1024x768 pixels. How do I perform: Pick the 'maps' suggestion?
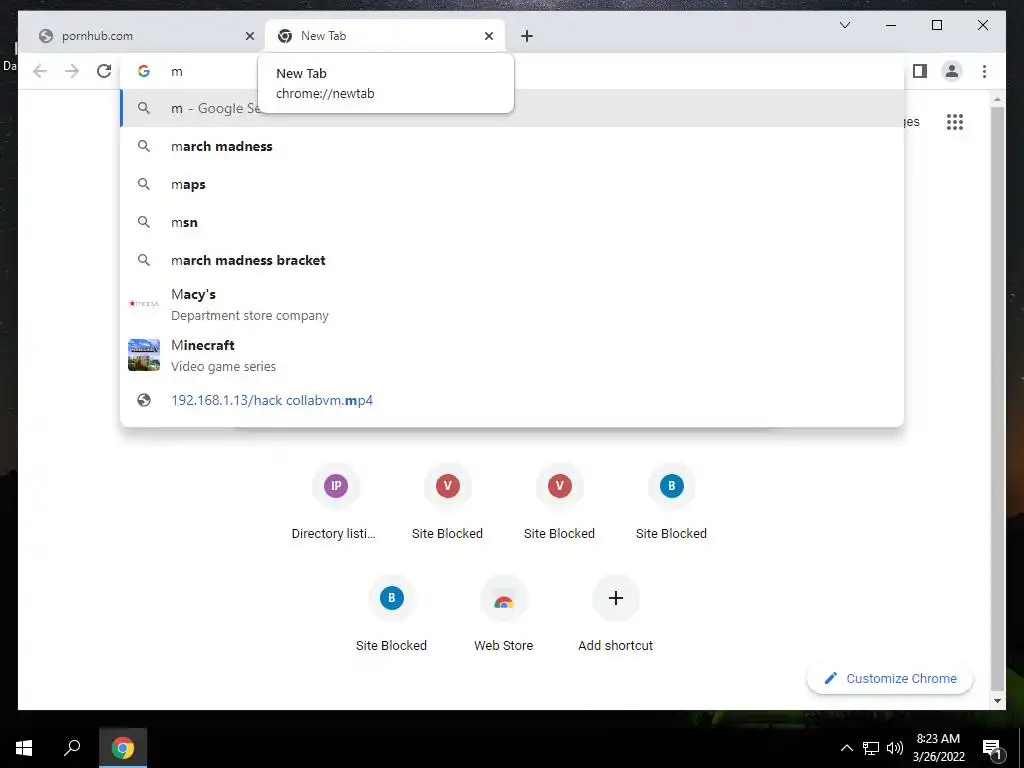pyautogui.click(x=512, y=184)
